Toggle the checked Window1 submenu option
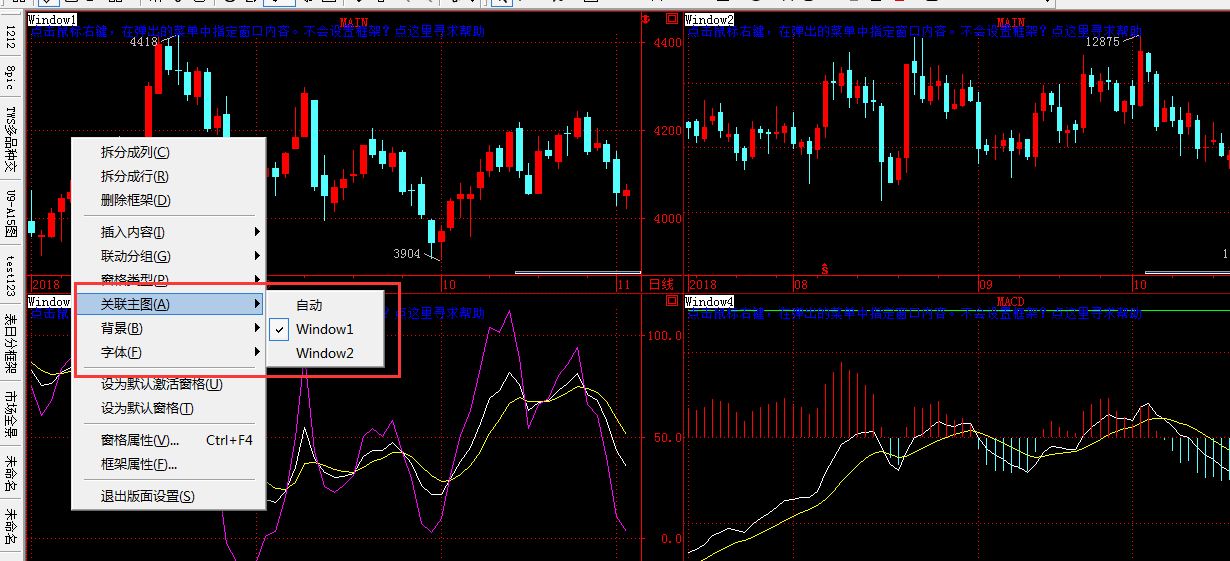Viewport: 1230px width, 561px height. coord(325,329)
